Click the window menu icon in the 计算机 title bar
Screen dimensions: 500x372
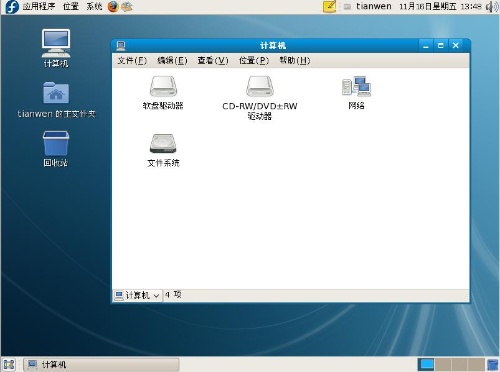tap(121, 46)
